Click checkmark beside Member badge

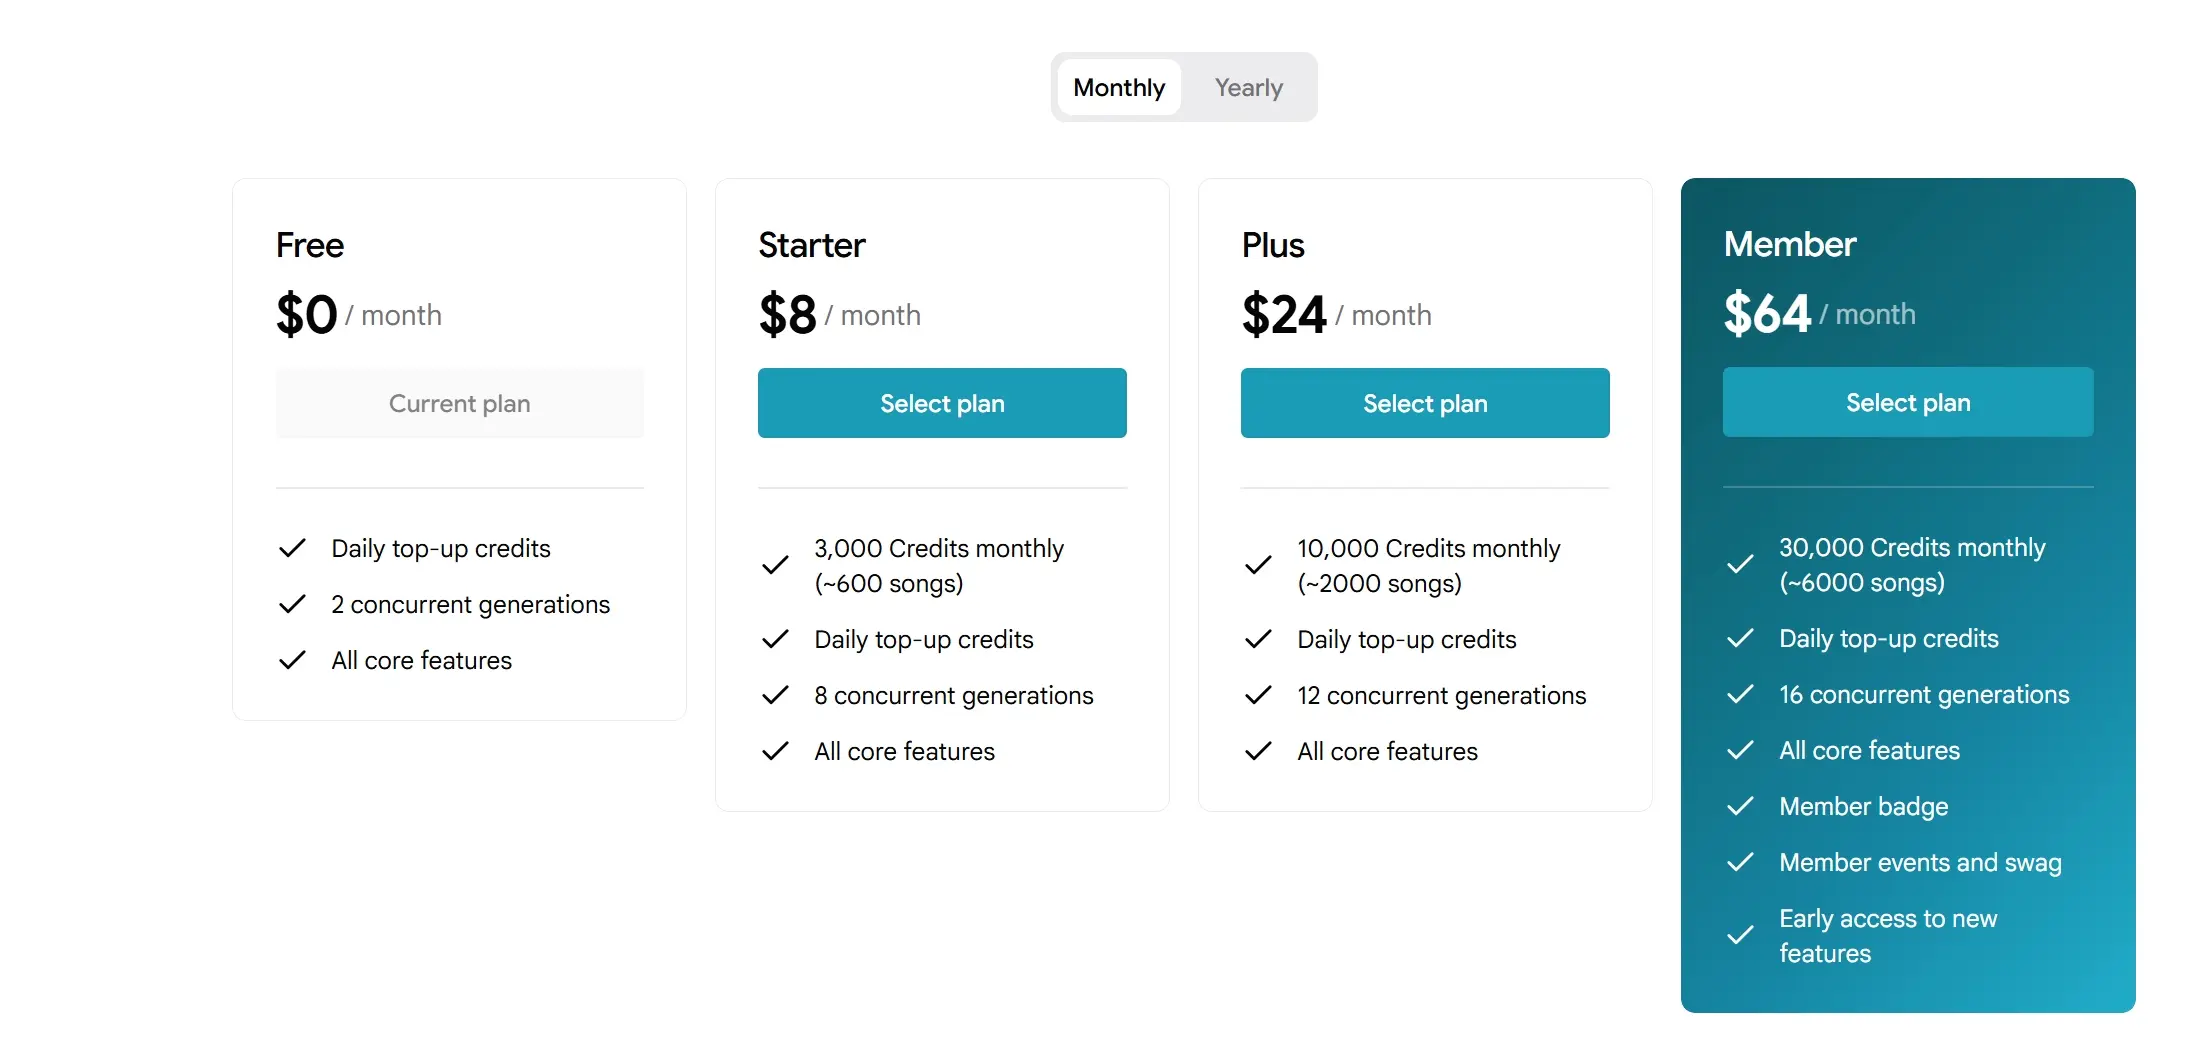1740,806
